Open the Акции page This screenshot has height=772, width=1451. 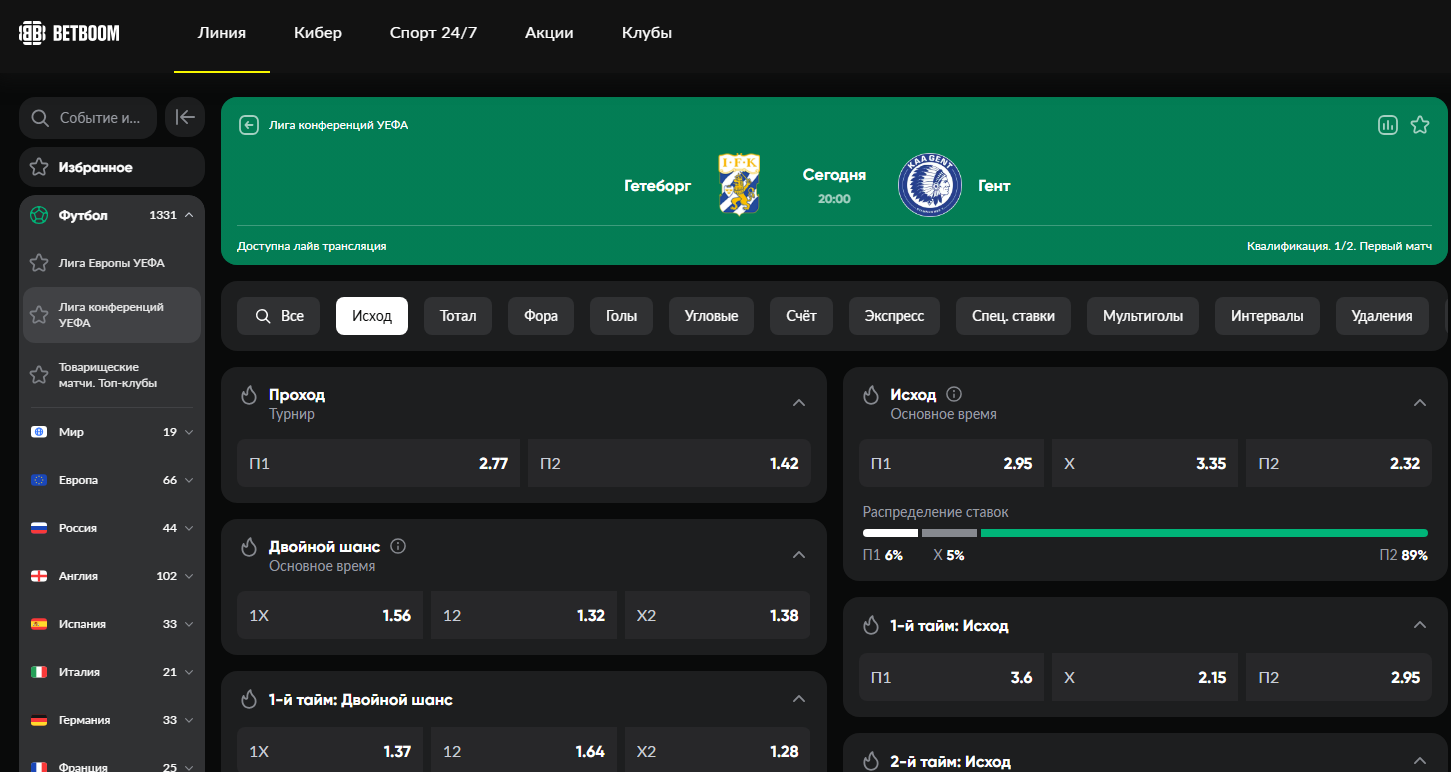coord(549,33)
